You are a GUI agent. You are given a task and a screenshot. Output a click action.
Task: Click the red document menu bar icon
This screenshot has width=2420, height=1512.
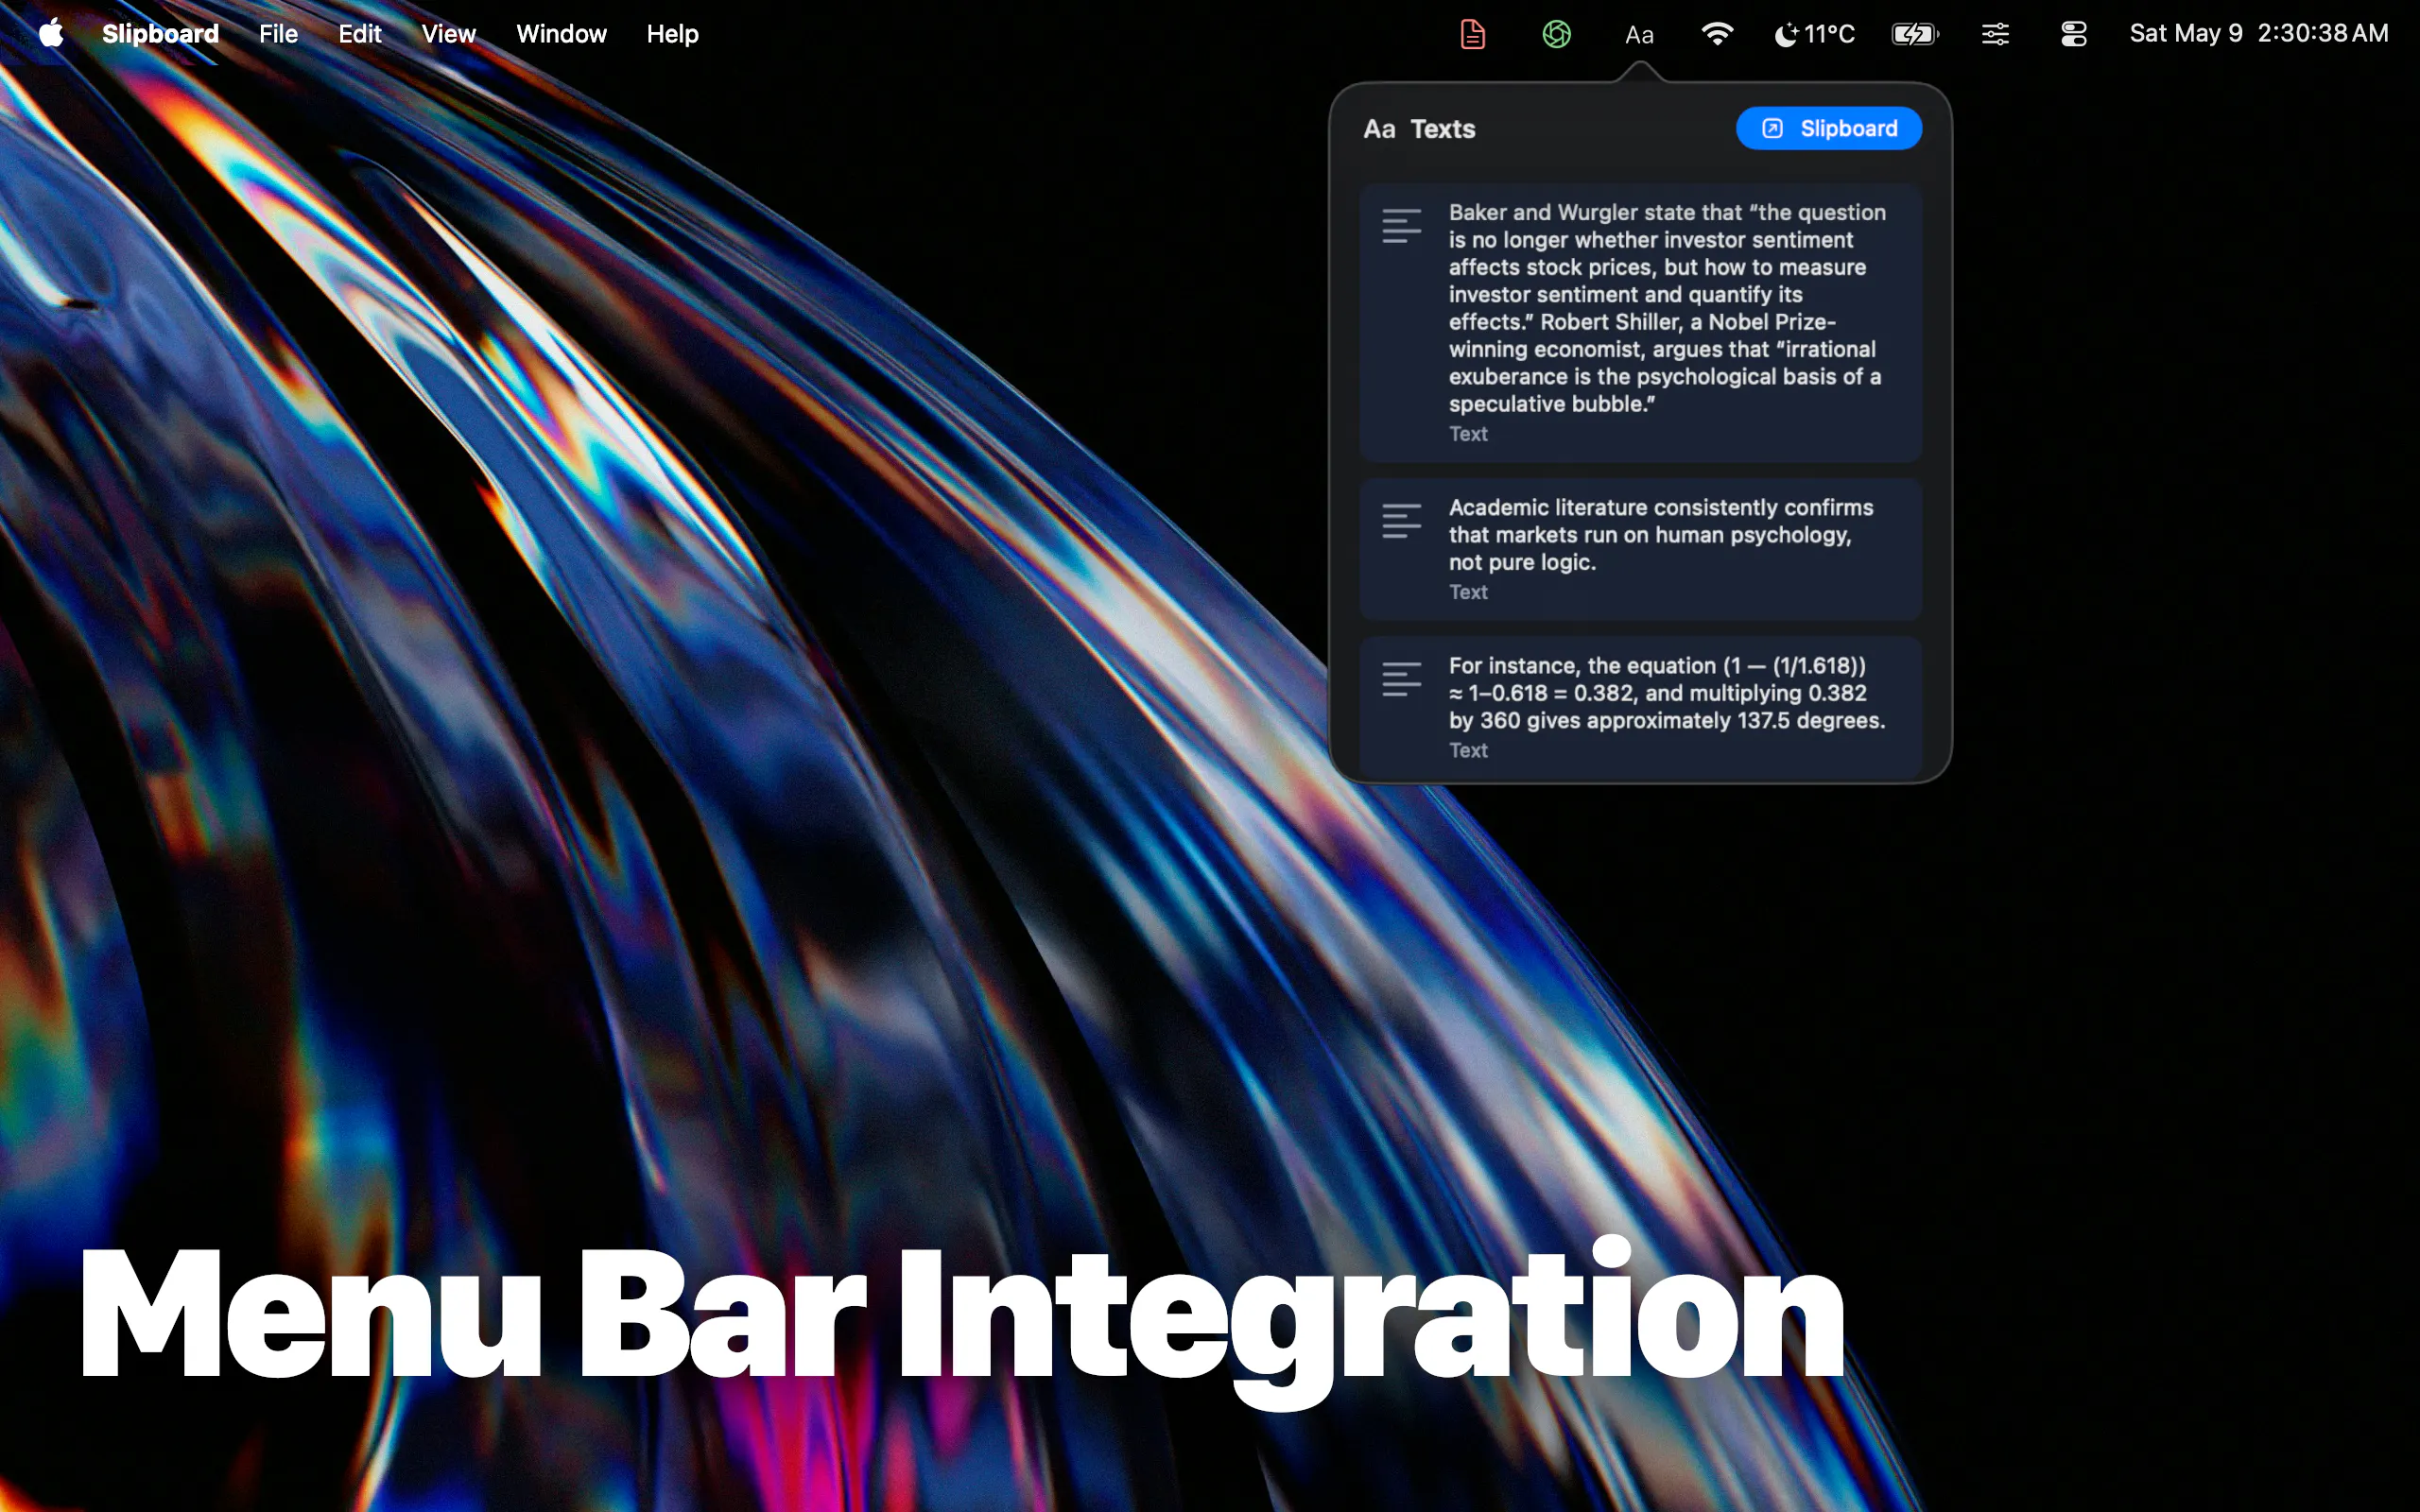coord(1473,34)
